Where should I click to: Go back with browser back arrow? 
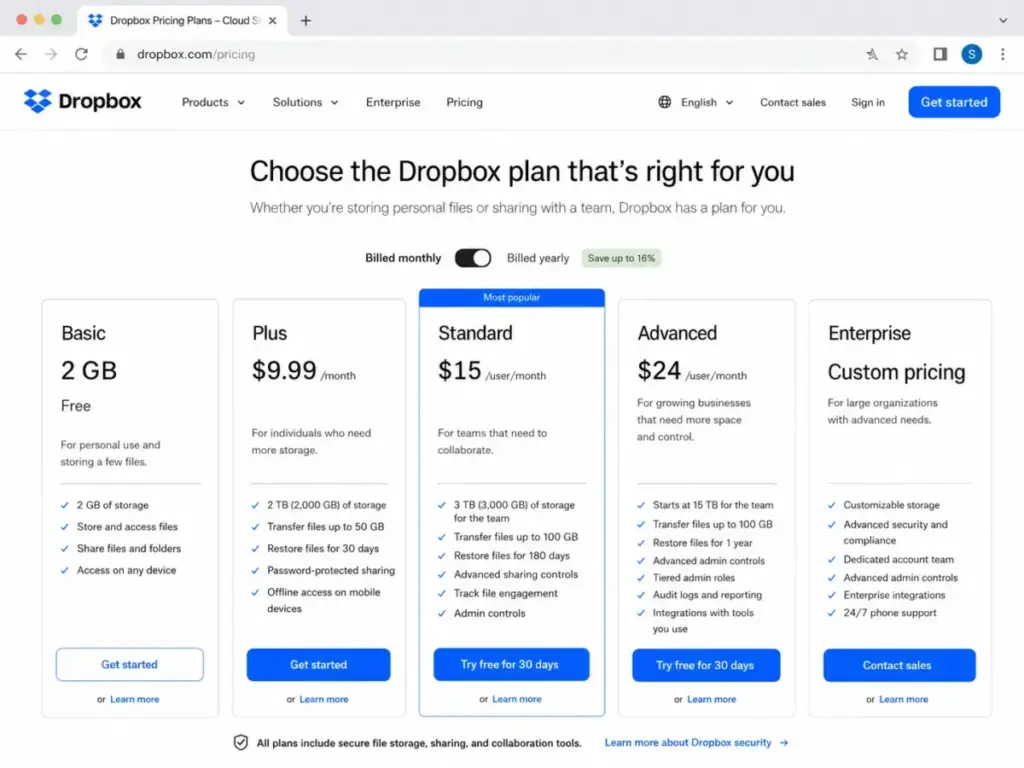click(x=21, y=54)
